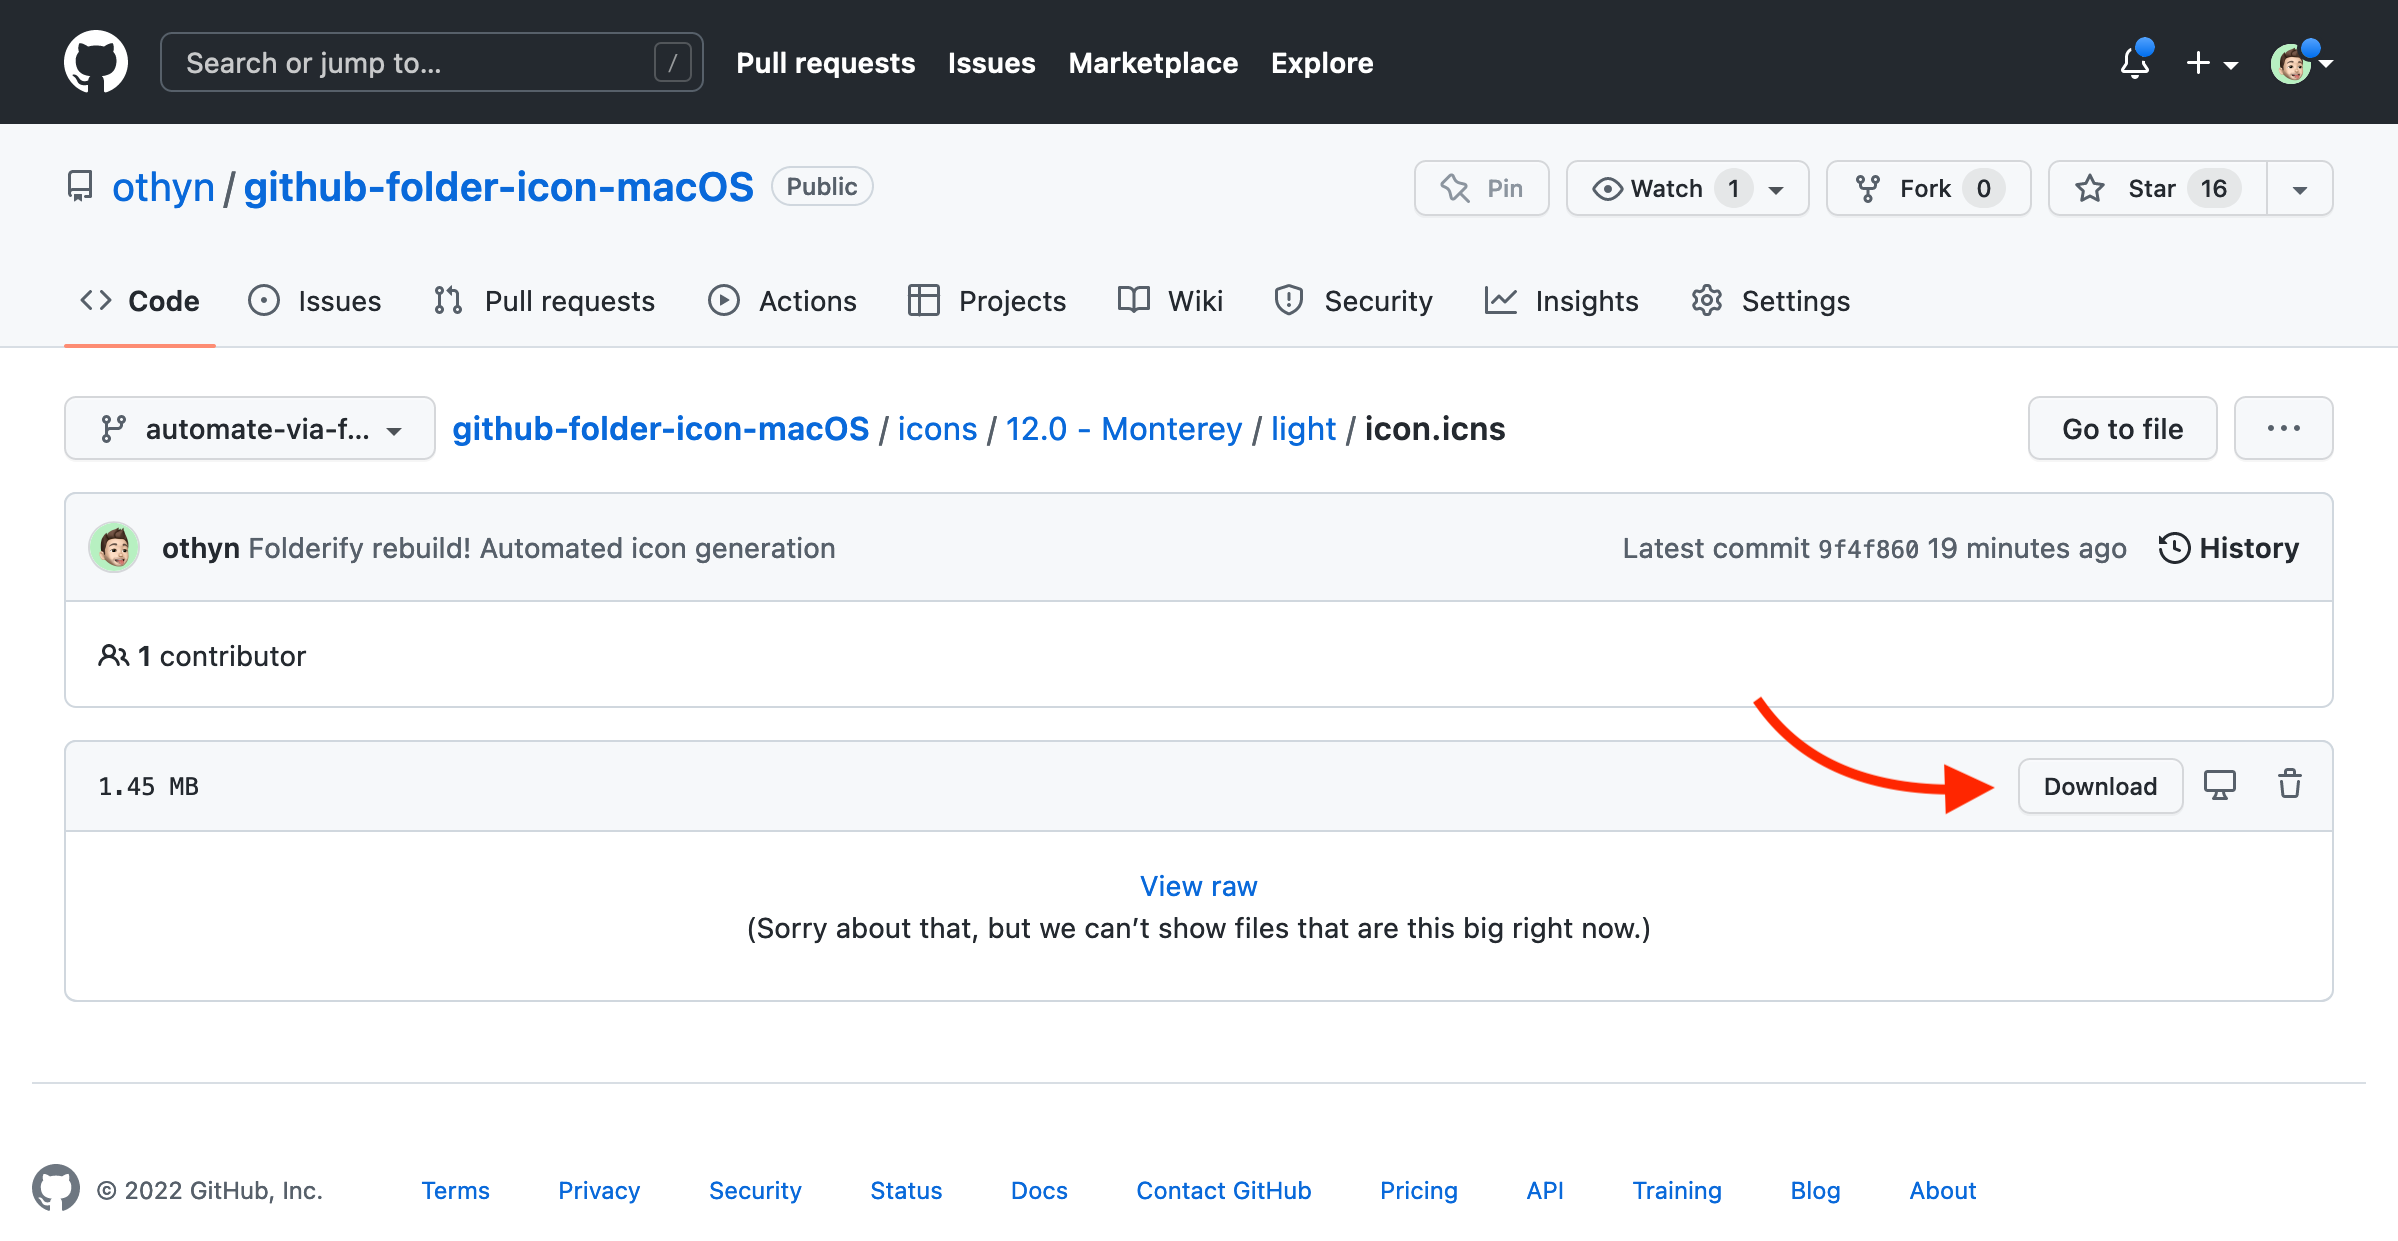Open the View raw link
This screenshot has height=1241, width=2398.
click(x=1198, y=886)
